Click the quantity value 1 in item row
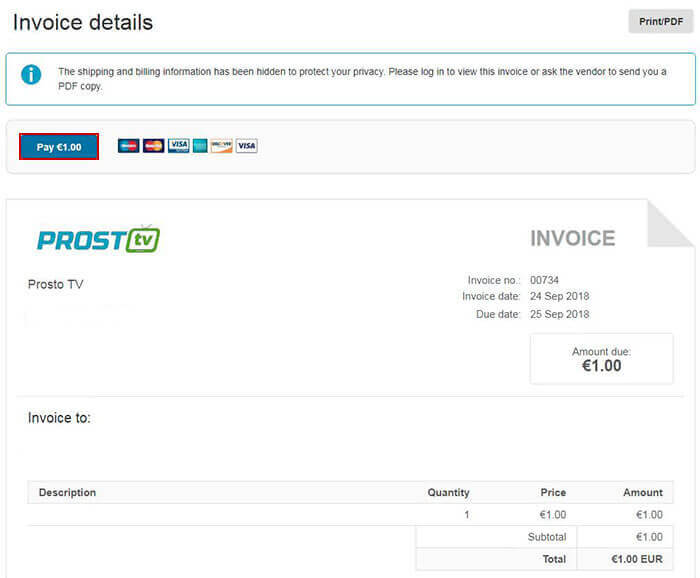 [467, 515]
